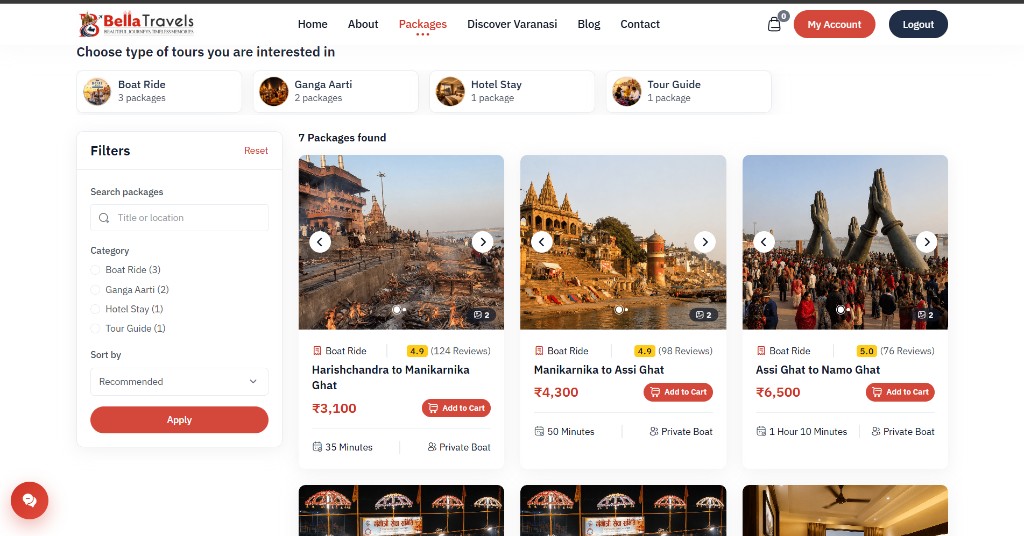Click carousel dot on Manikarnika to Assi image
1024x536 pixels.
[x=618, y=310]
